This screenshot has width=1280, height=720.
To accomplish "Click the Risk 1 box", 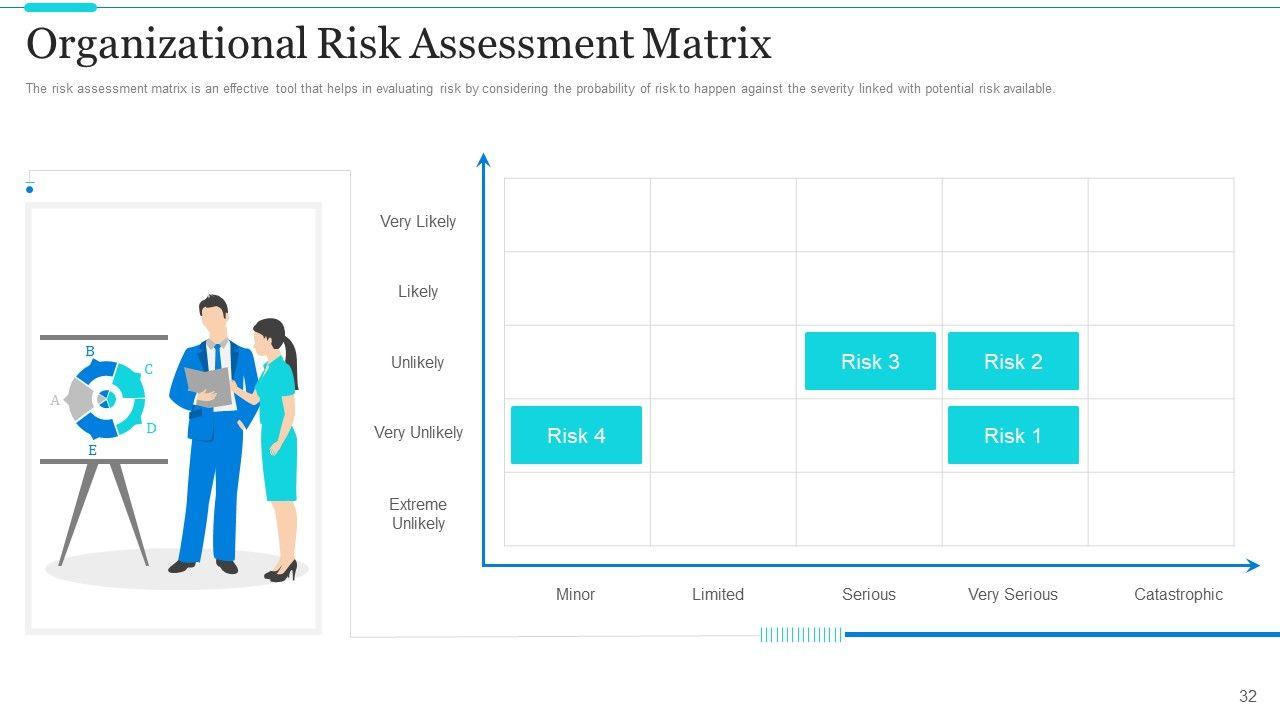I will (x=1013, y=435).
